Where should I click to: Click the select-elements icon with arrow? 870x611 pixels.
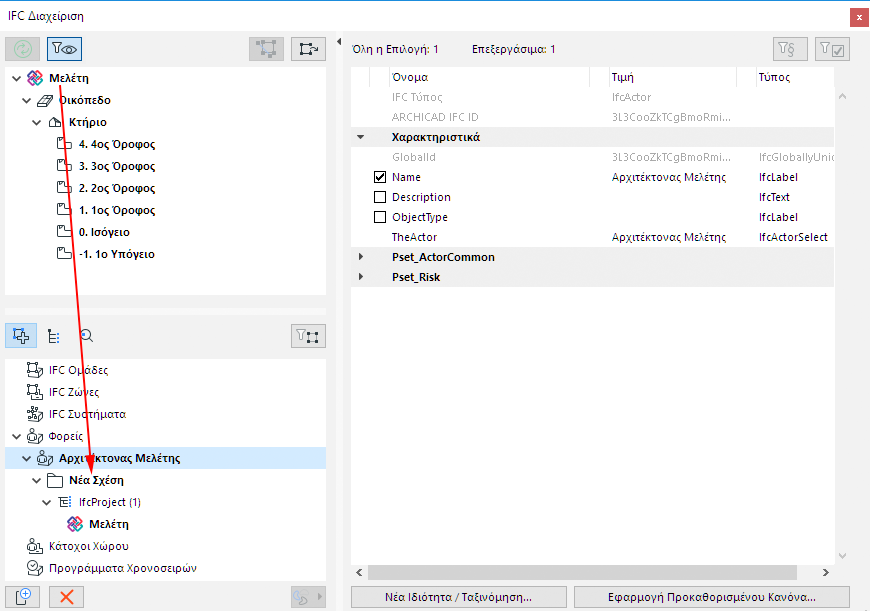point(308,49)
